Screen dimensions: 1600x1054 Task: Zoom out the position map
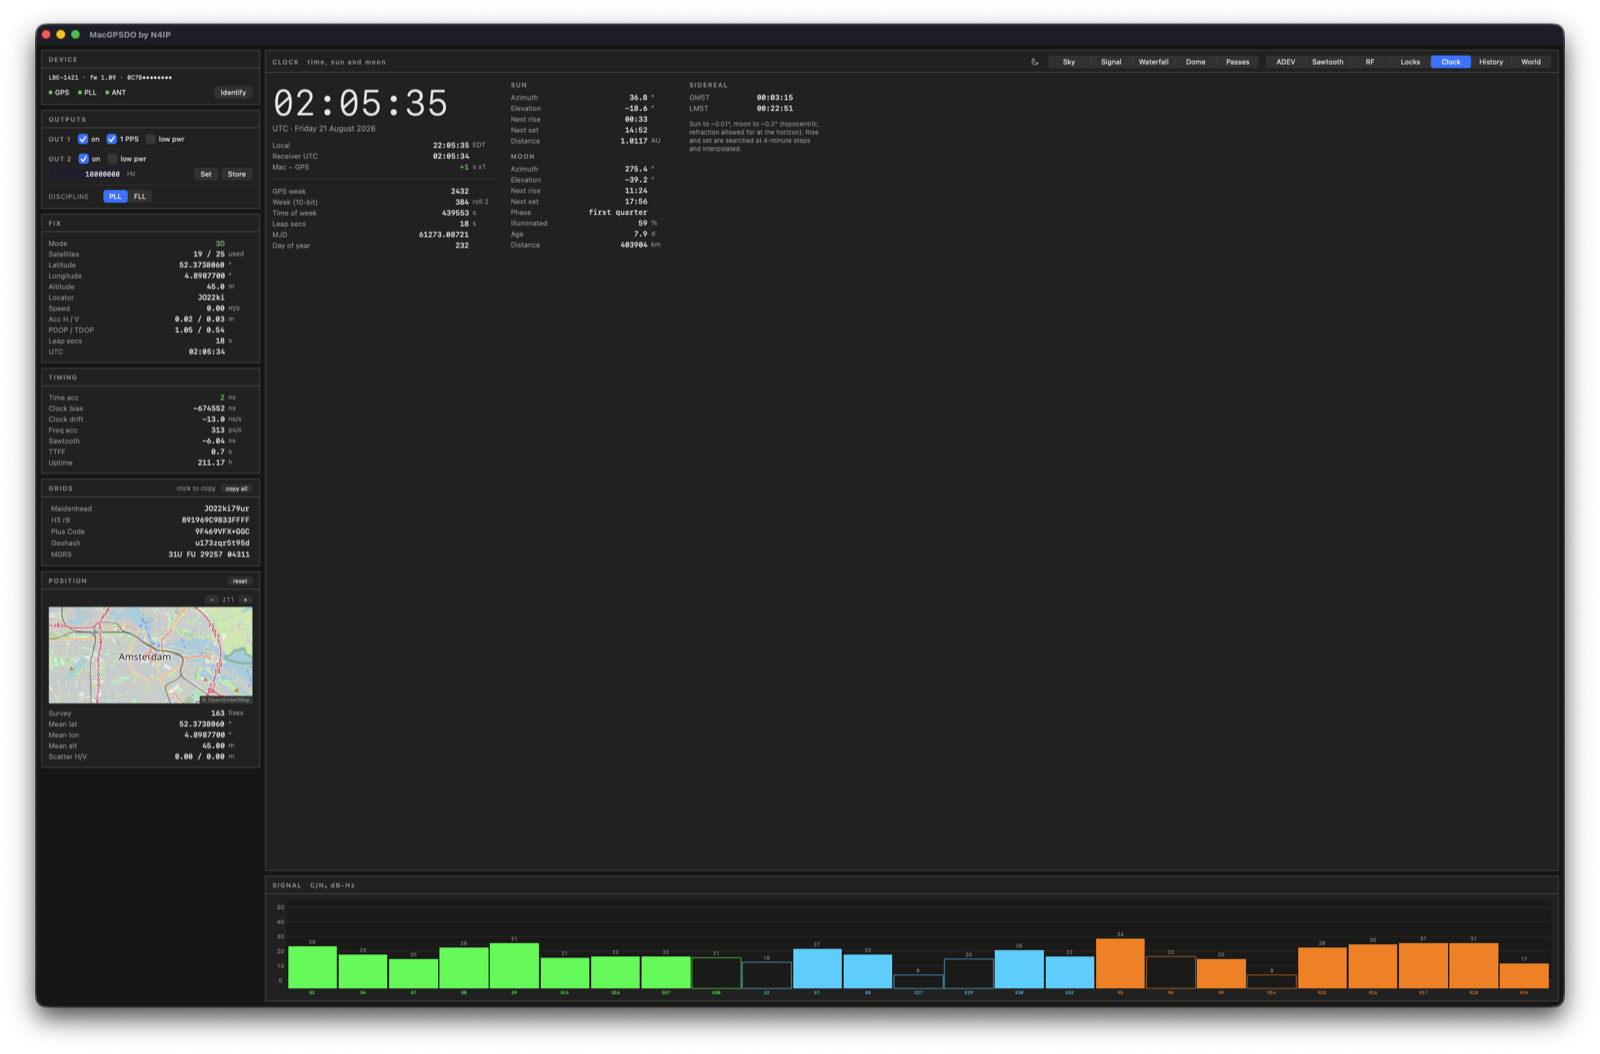[x=212, y=600]
